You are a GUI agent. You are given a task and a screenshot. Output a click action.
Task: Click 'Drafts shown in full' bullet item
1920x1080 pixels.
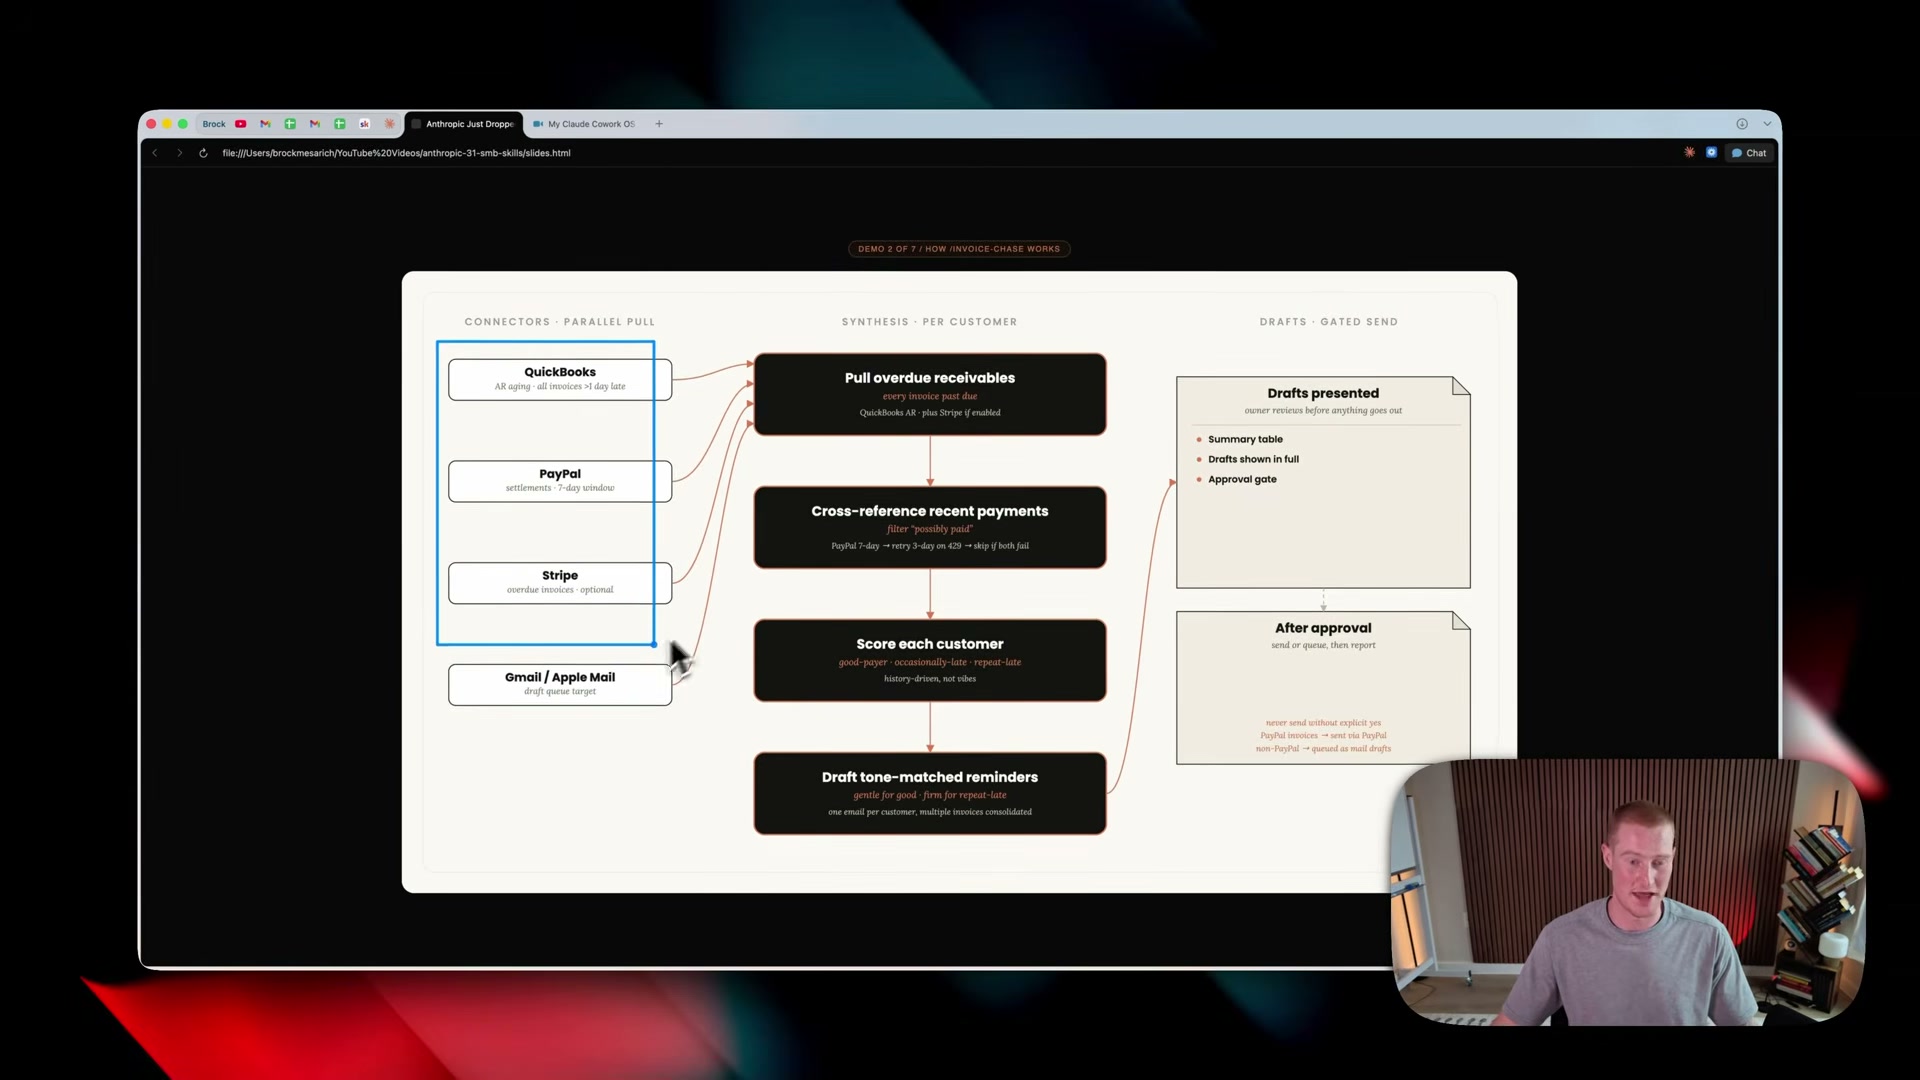1253,459
